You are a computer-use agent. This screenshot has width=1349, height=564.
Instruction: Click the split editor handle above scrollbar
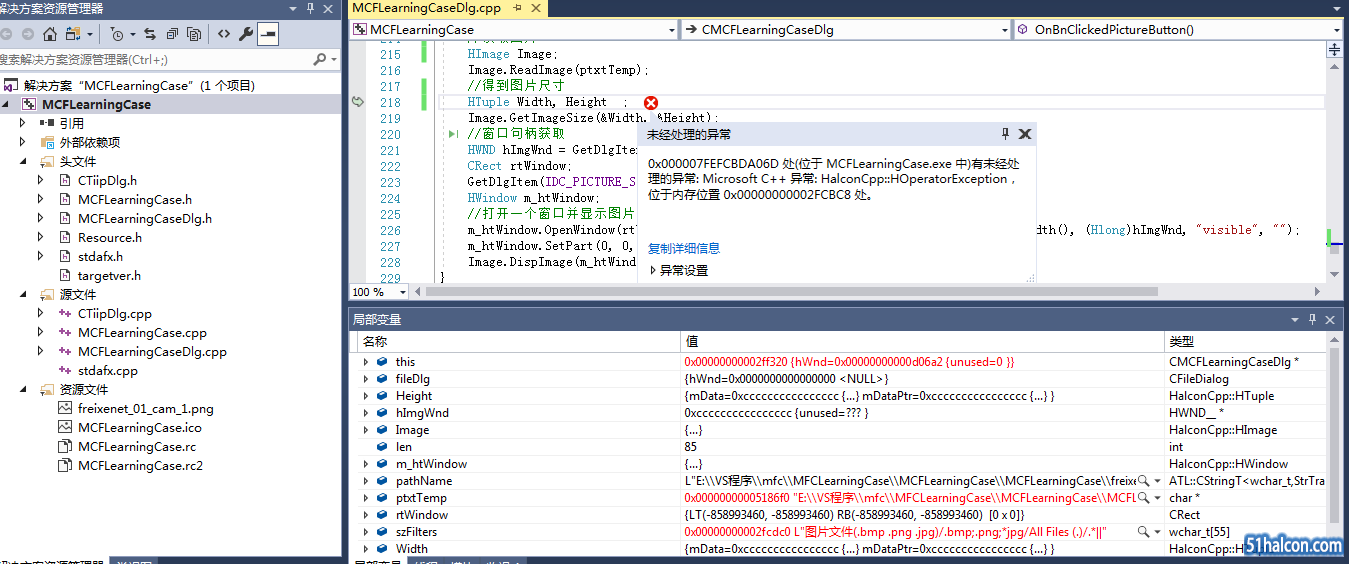(x=1336, y=48)
